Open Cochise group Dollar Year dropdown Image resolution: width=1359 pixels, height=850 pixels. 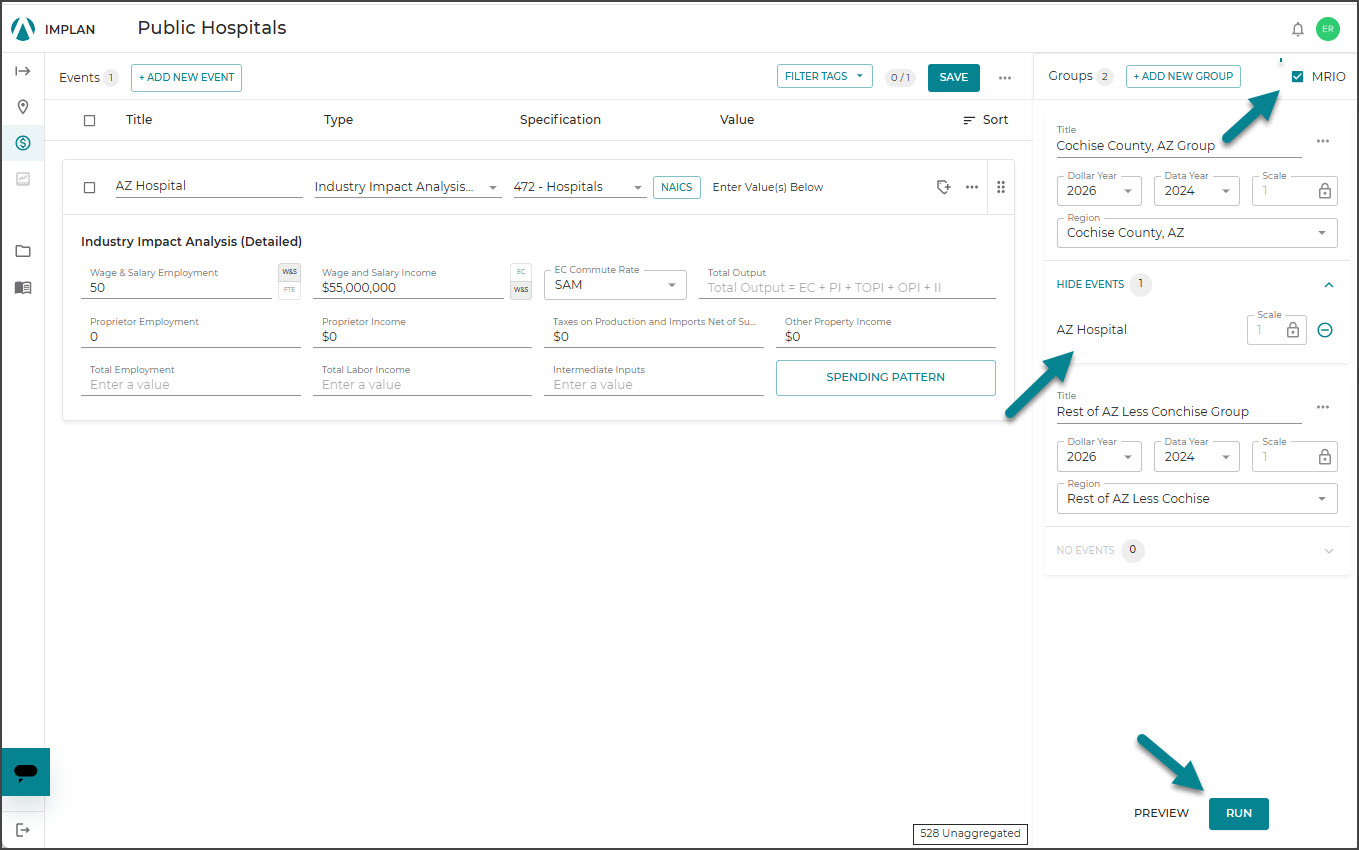click(x=1099, y=190)
